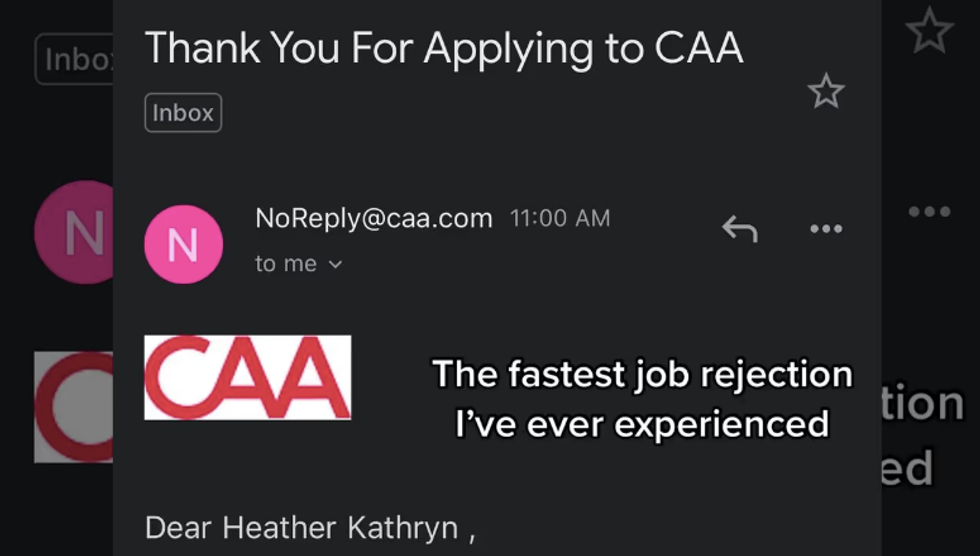Select the email subject title text
Image resolution: width=980 pixels, height=556 pixels.
click(444, 48)
